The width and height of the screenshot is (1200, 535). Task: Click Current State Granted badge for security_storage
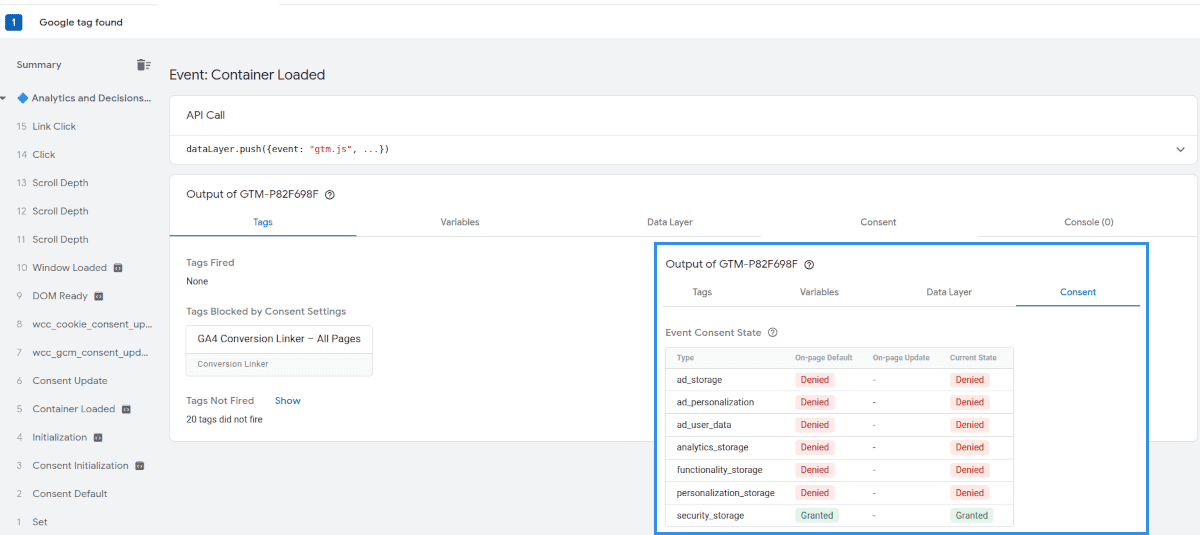[x=972, y=516]
